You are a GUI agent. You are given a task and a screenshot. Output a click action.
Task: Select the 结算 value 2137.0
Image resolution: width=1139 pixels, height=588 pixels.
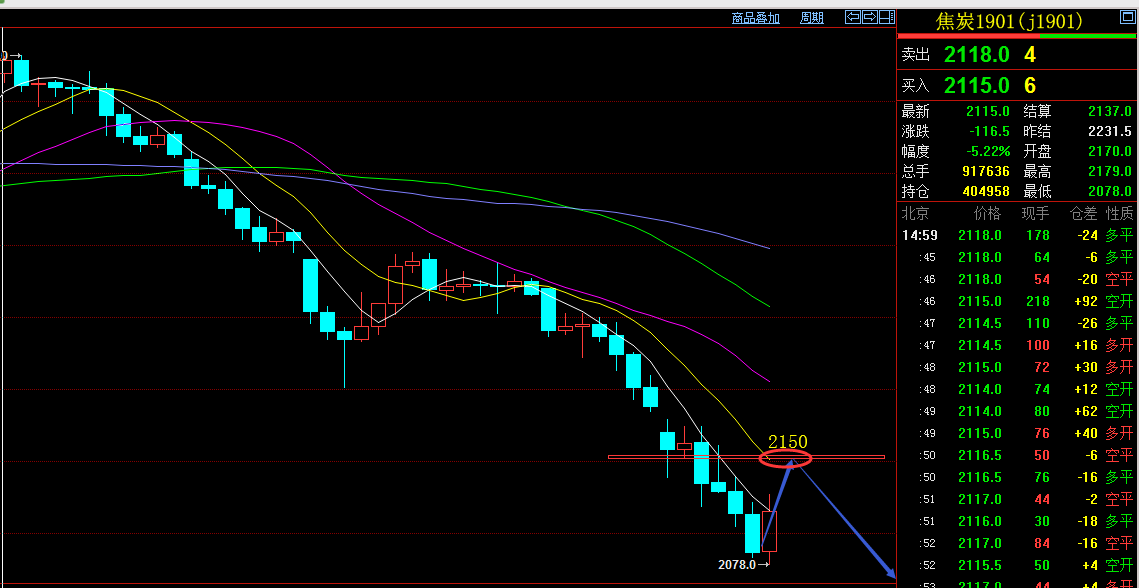click(1110, 112)
